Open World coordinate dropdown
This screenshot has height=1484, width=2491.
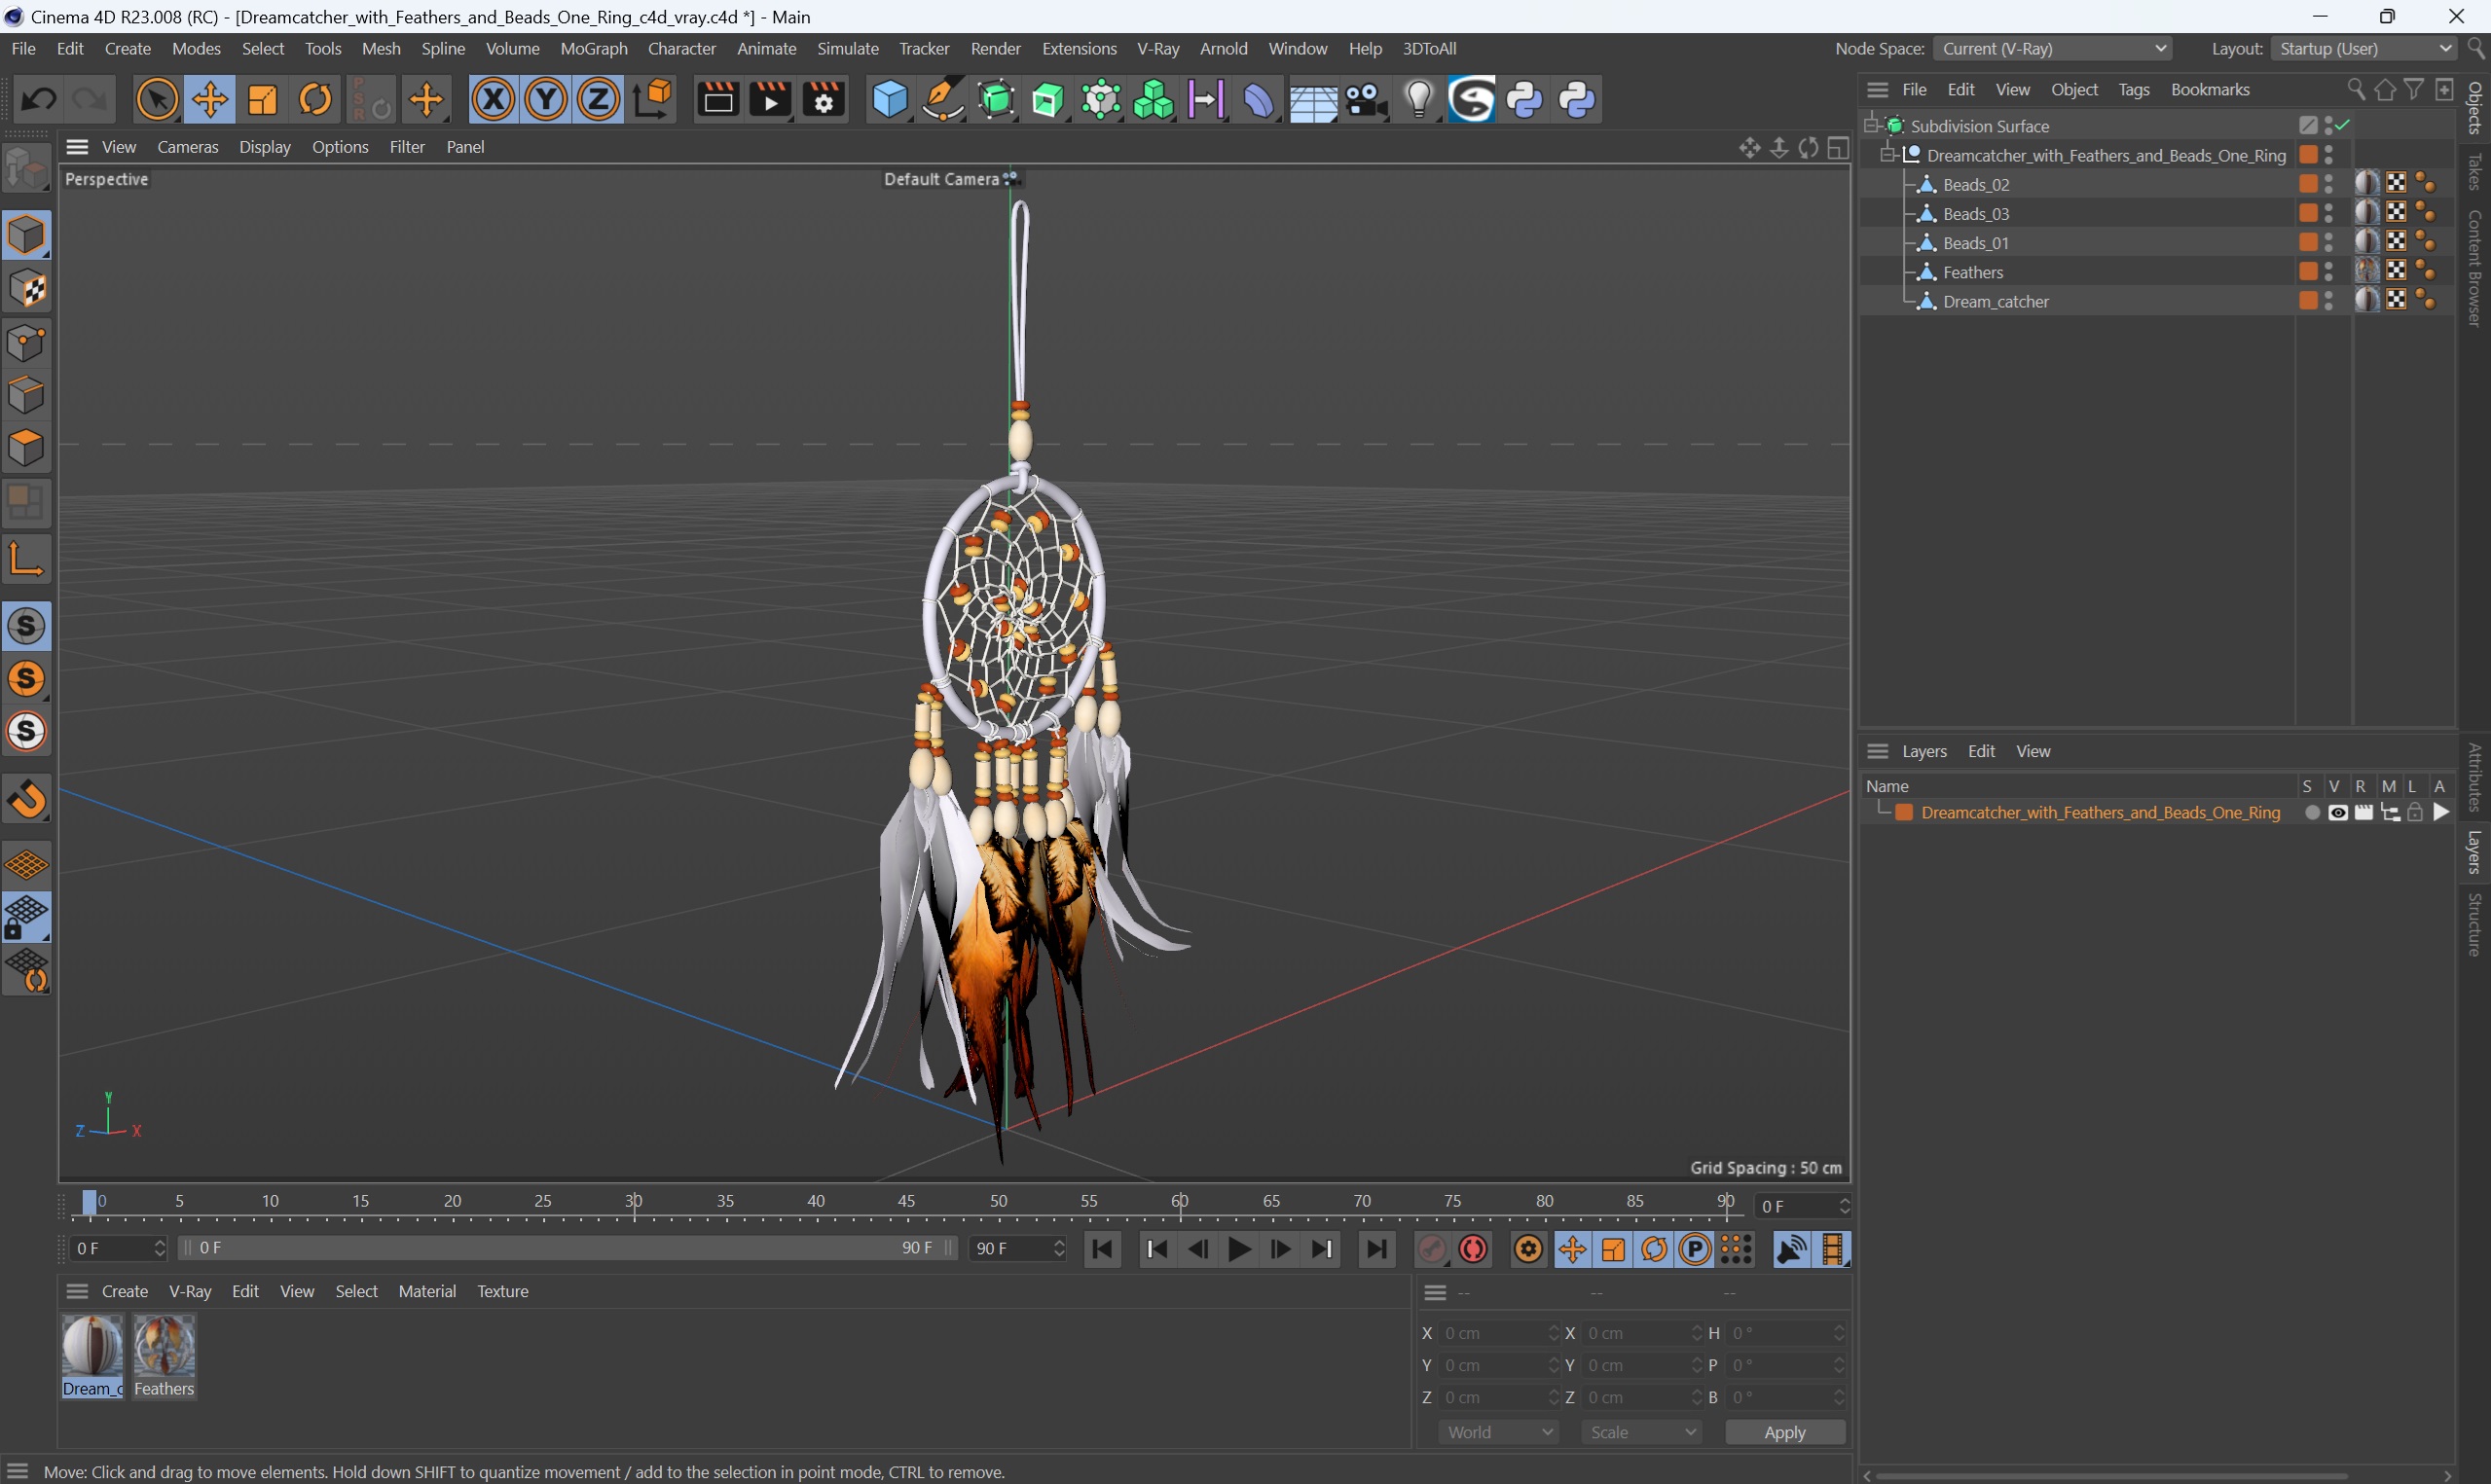(x=1498, y=1432)
